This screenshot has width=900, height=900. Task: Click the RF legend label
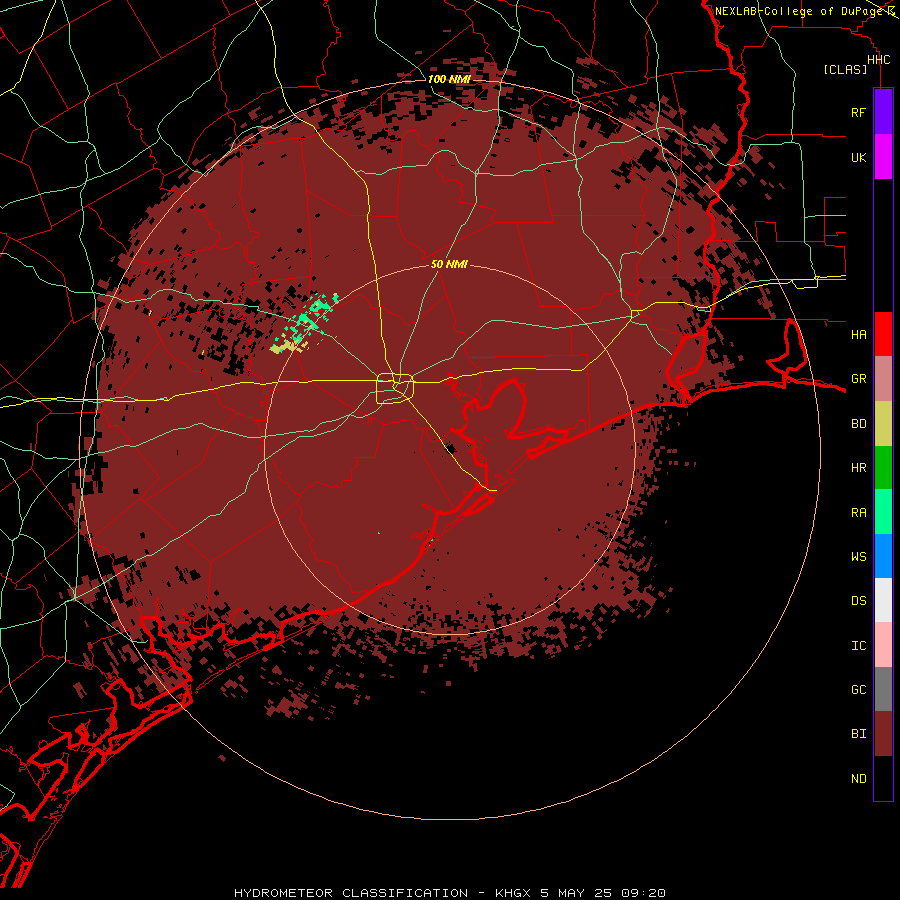(x=859, y=112)
